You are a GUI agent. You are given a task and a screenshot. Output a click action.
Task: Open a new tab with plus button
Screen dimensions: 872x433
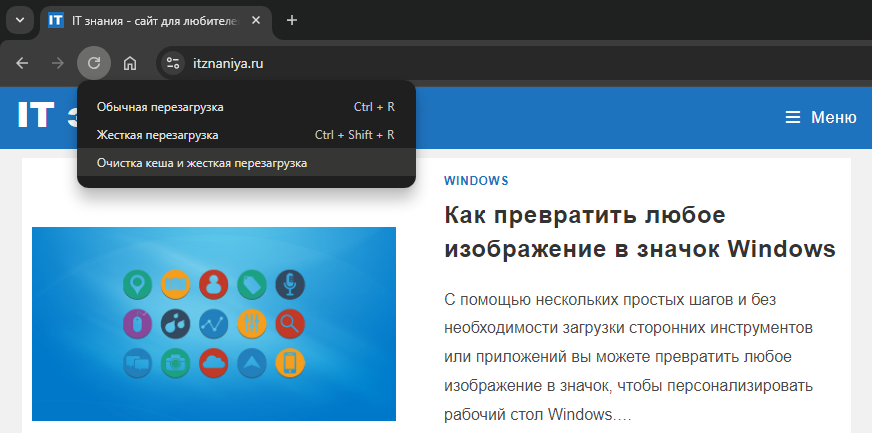pyautogui.click(x=292, y=21)
